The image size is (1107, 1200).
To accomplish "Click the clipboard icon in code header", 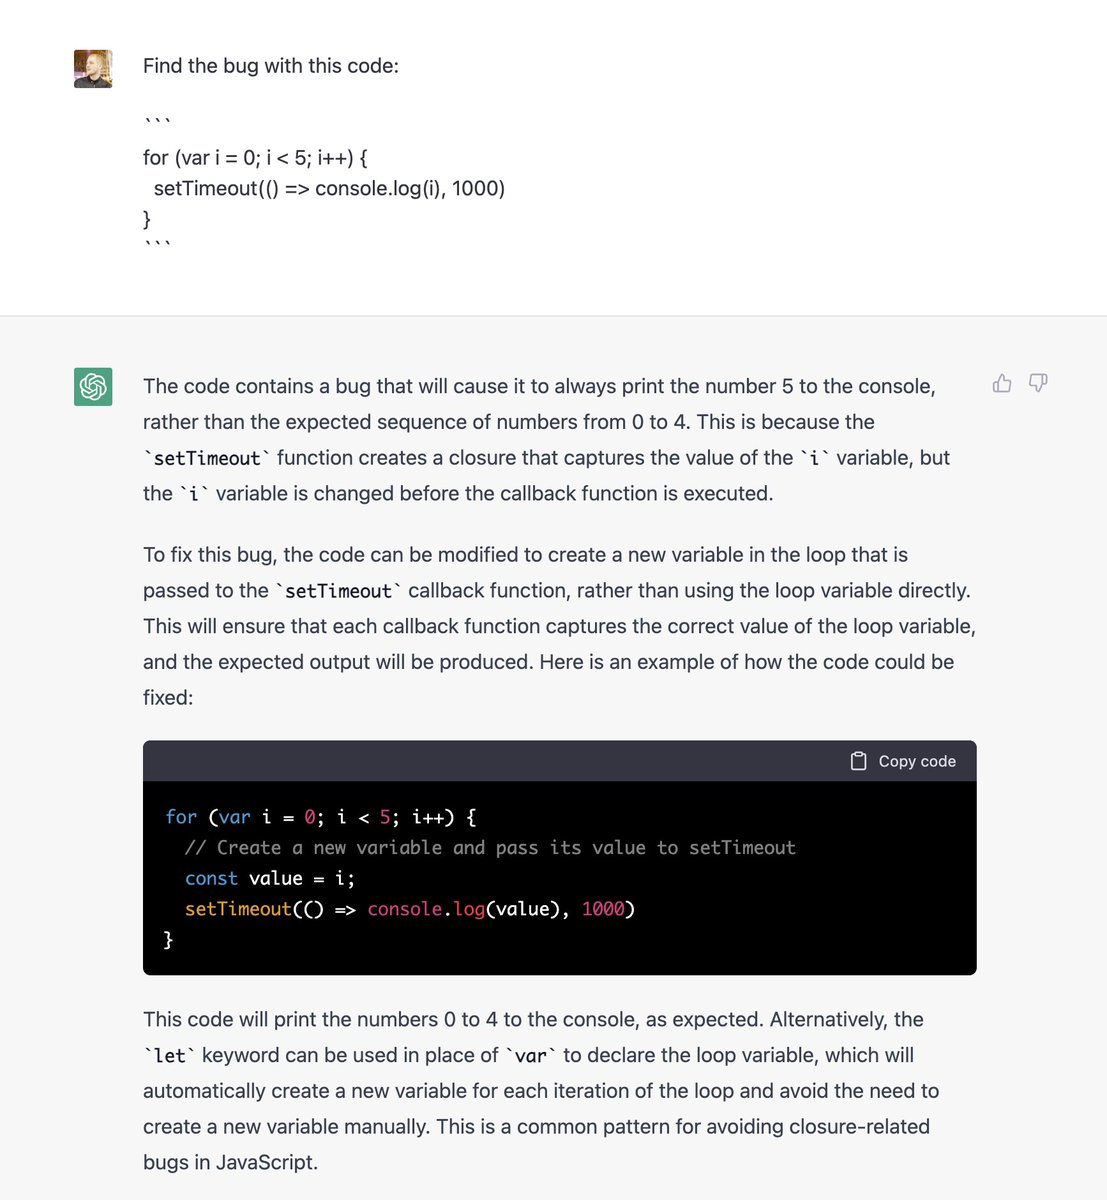I will [x=858, y=761].
